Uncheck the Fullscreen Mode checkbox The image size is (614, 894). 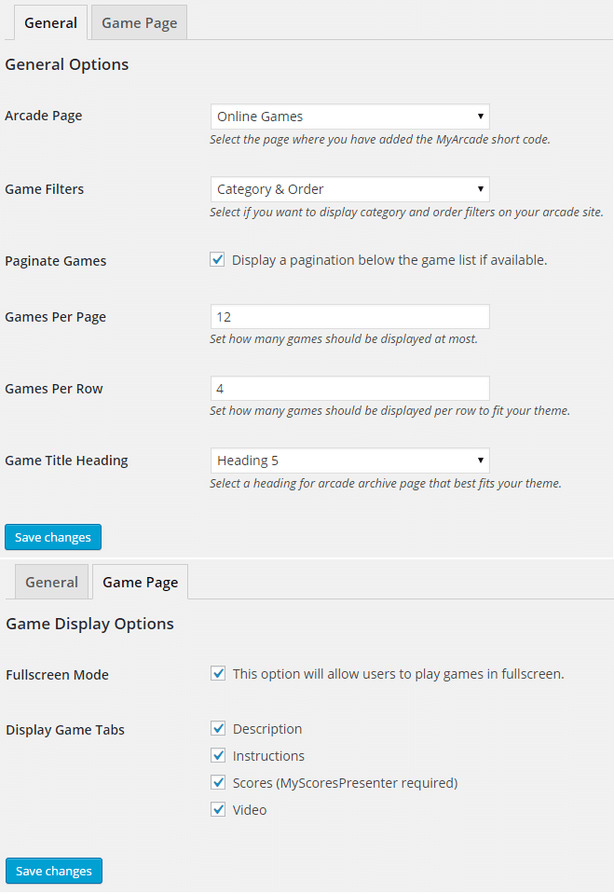point(218,673)
